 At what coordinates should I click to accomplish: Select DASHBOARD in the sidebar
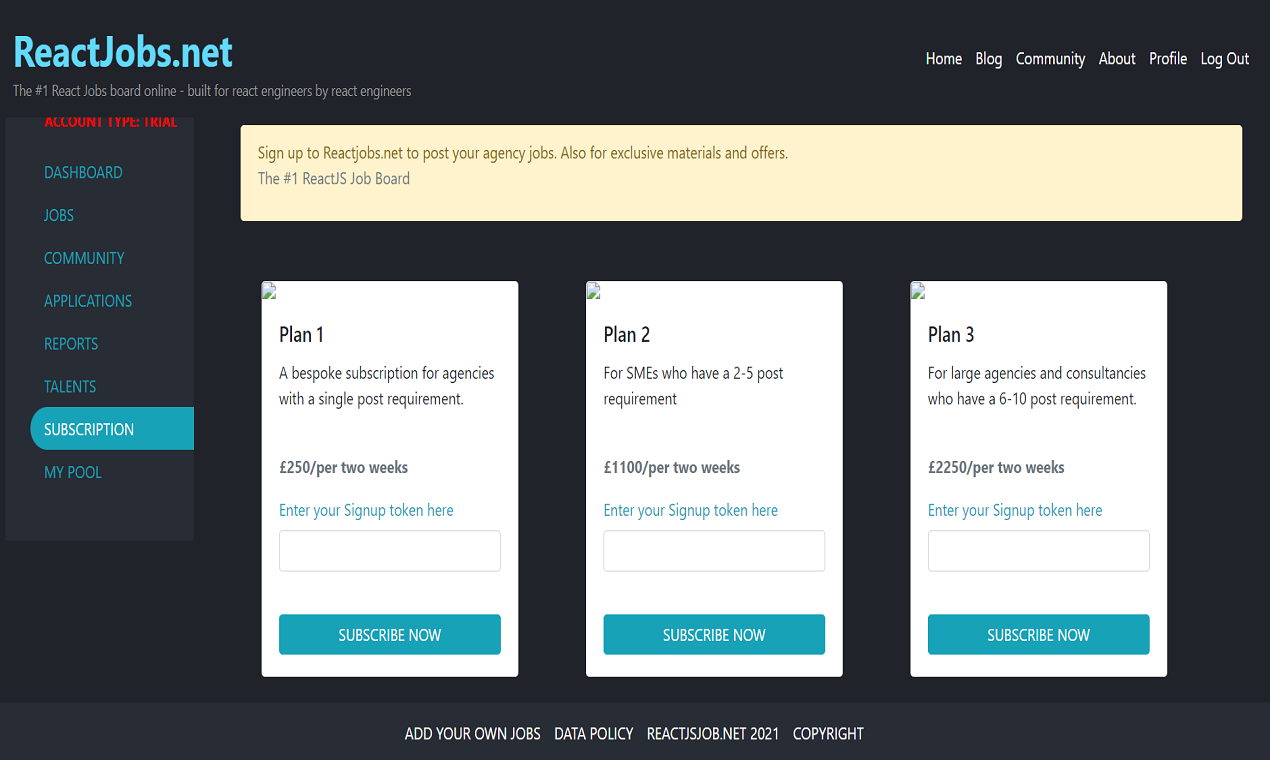coord(83,173)
